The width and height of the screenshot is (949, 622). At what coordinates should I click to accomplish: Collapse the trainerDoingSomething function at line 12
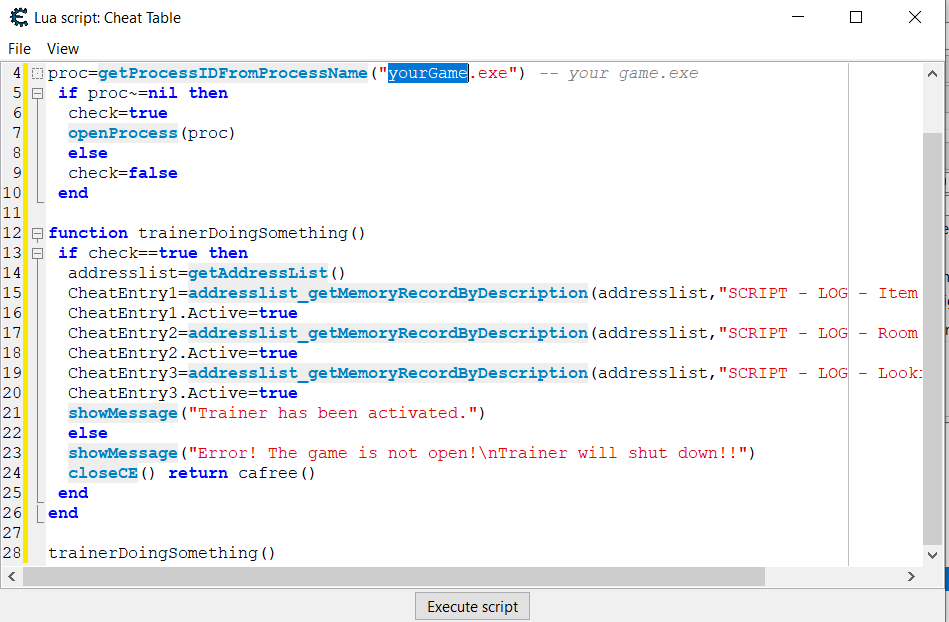coord(36,232)
